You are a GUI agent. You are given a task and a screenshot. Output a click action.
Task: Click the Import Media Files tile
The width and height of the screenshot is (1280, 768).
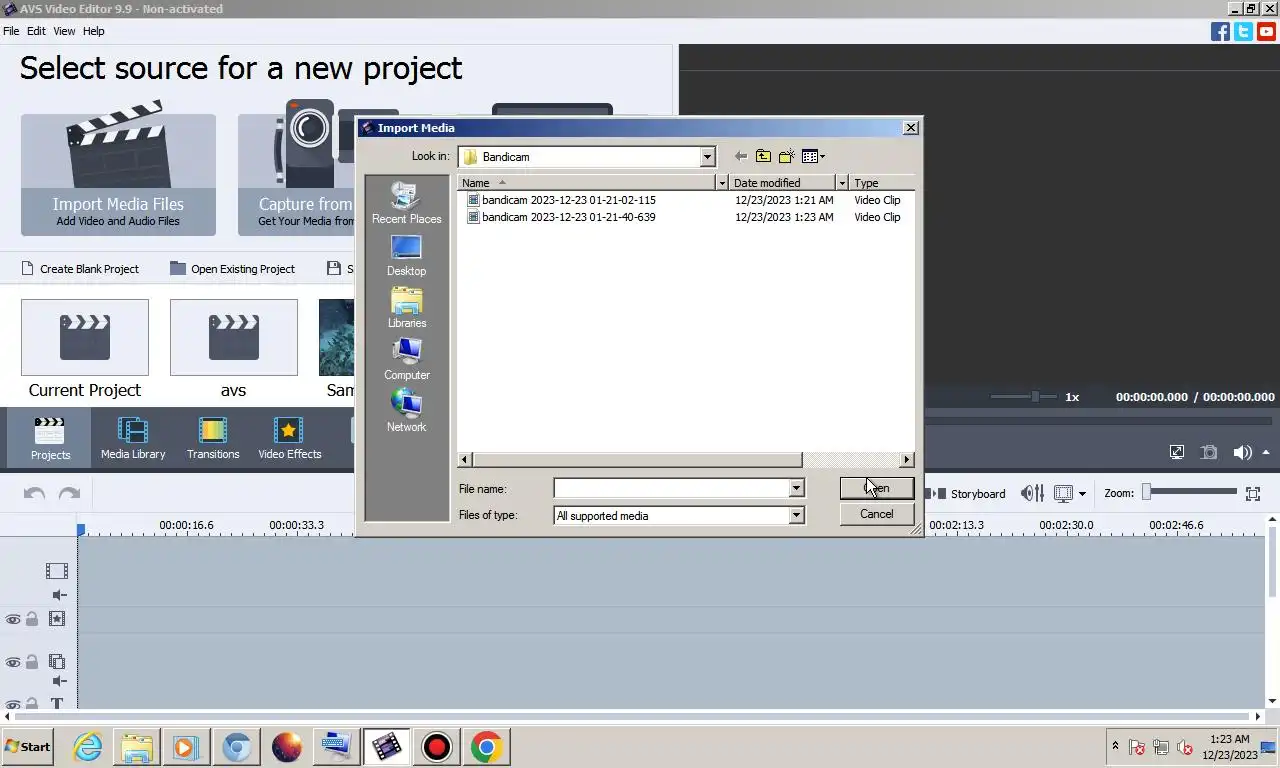(118, 175)
